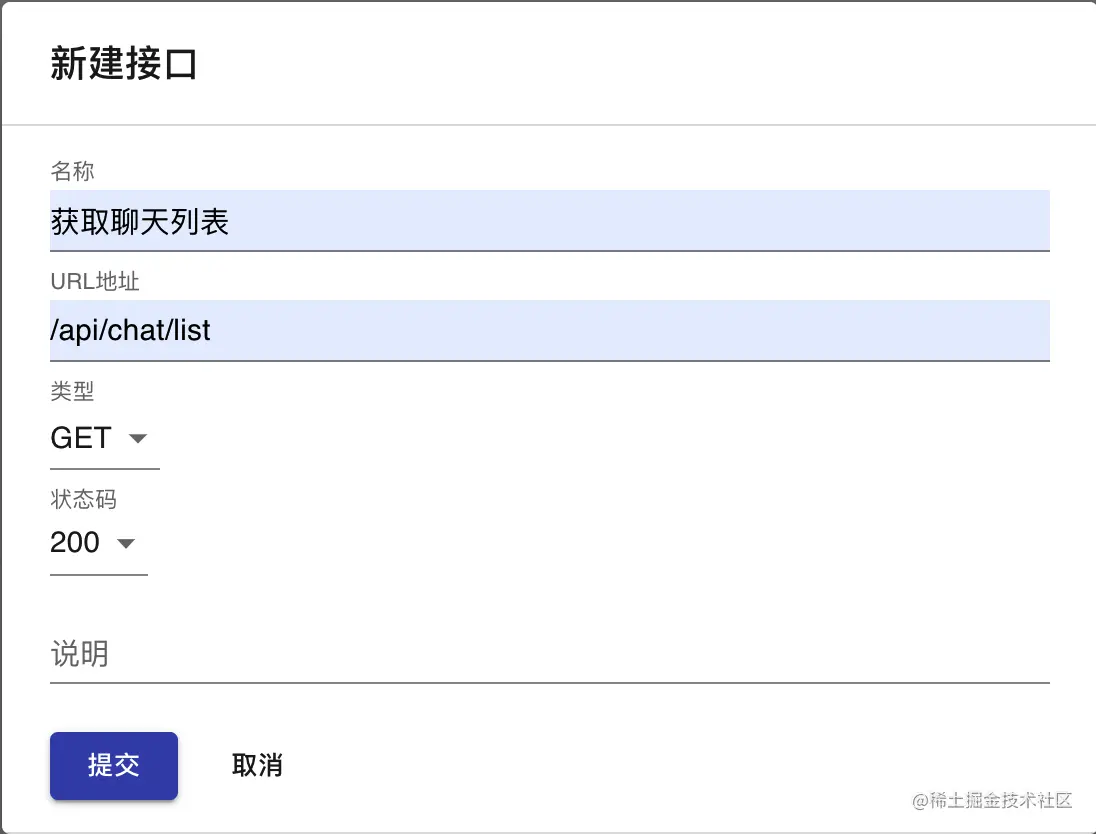Click the /api/chat/list URL text
Image resolution: width=1096 pixels, height=834 pixels.
pos(130,331)
